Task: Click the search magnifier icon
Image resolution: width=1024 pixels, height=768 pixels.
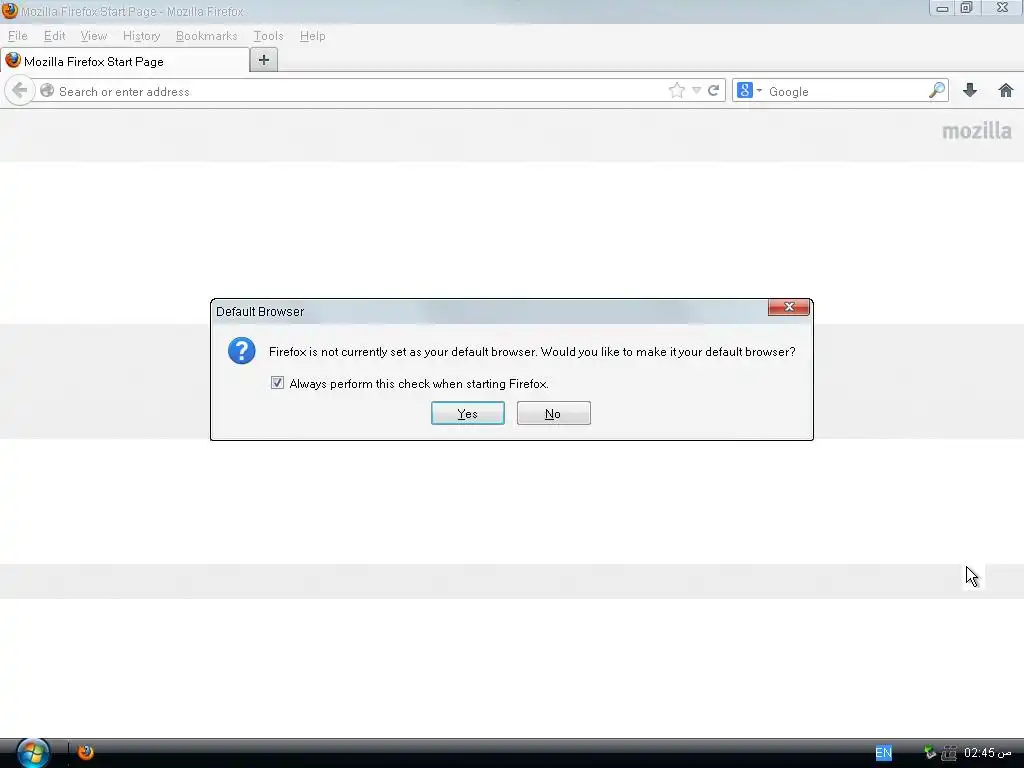Action: (937, 91)
